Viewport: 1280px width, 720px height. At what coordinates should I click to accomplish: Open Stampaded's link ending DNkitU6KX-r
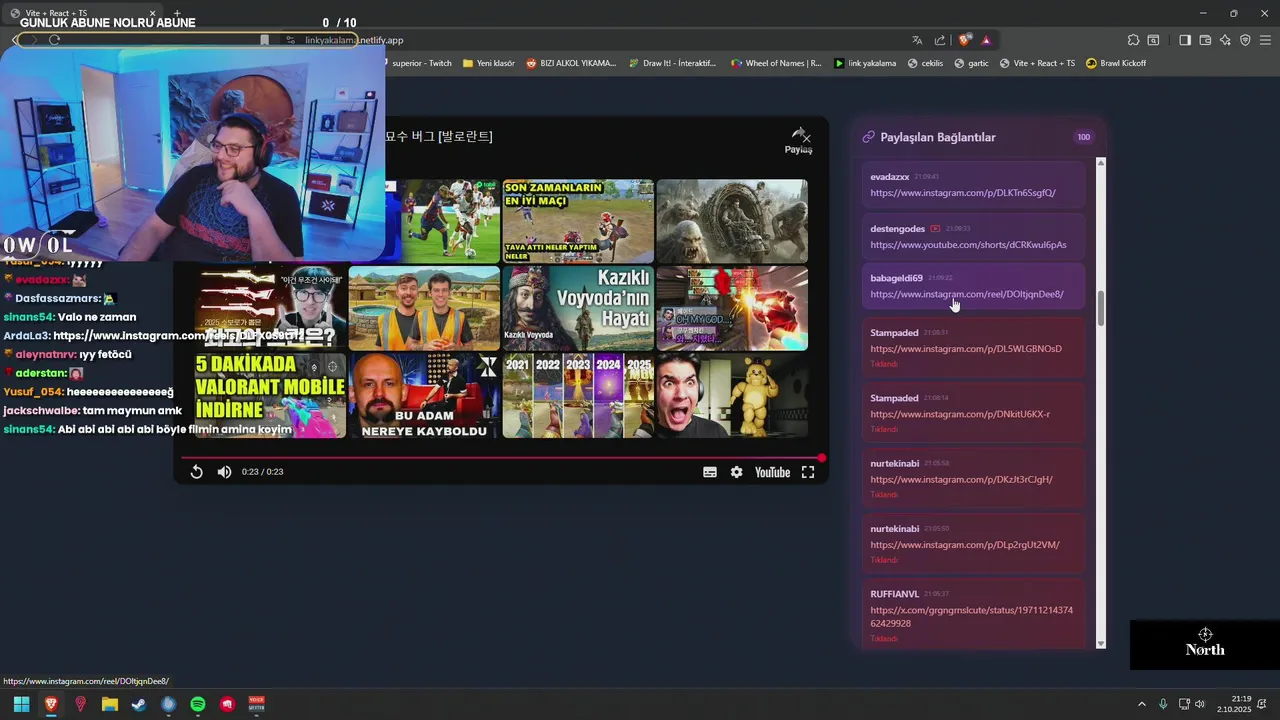pos(960,414)
